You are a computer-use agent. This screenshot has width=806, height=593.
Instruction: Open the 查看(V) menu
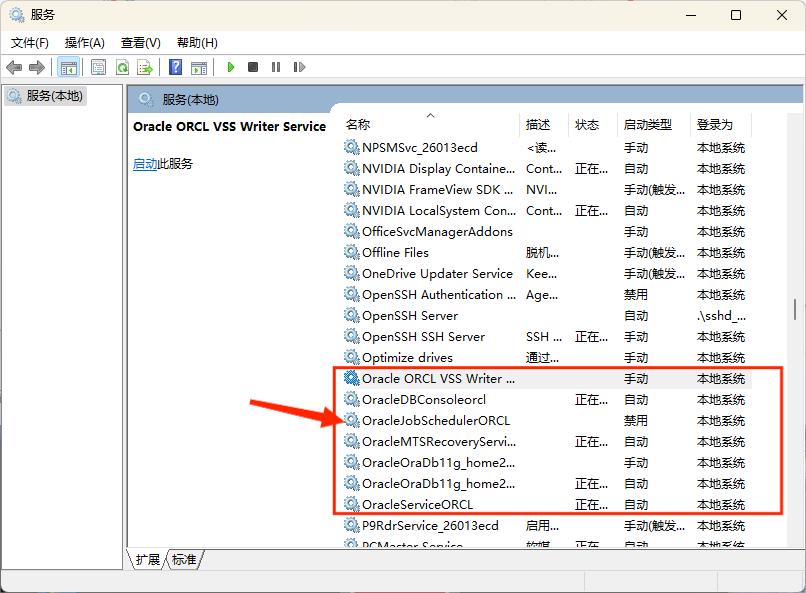pos(140,43)
